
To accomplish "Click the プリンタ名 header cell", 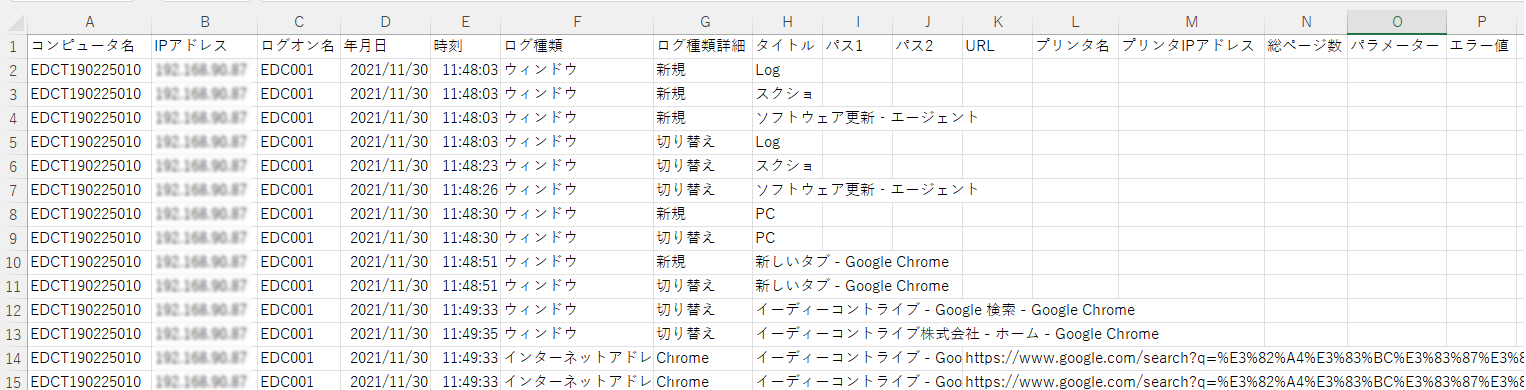I will click(x=1075, y=46).
